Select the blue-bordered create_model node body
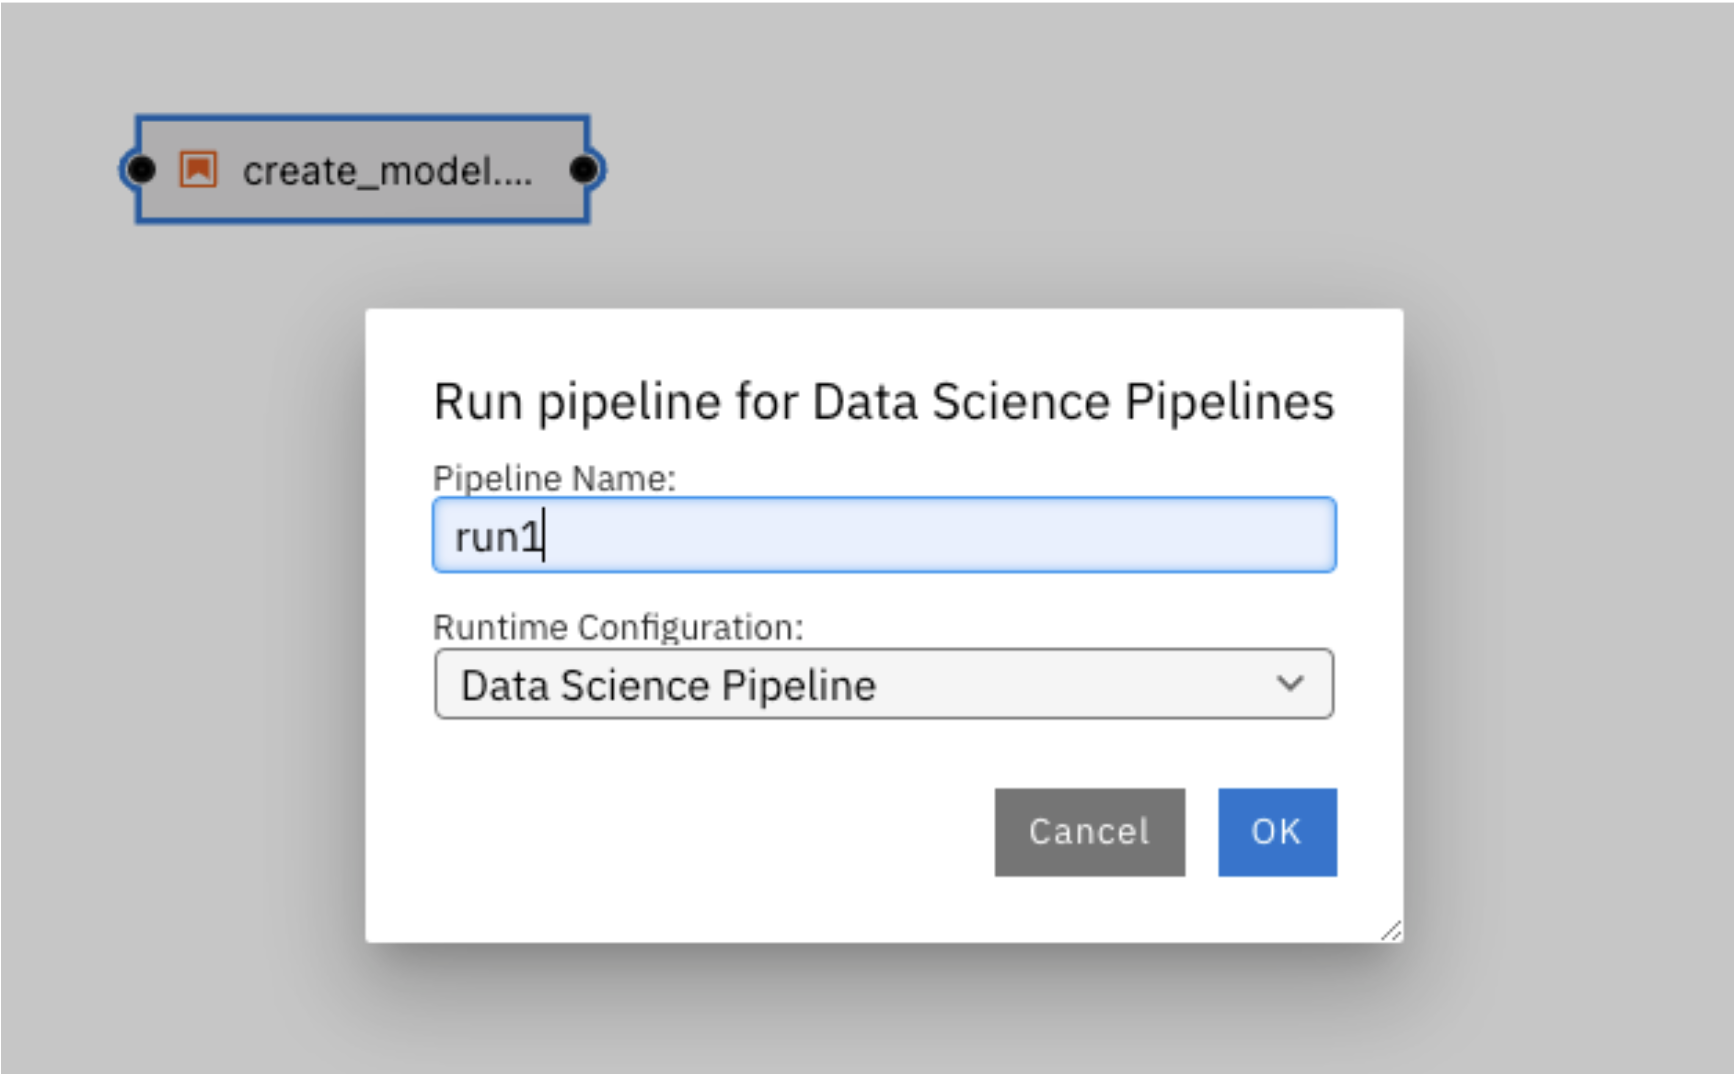Viewport: 1734px width, 1074px height. 363,170
